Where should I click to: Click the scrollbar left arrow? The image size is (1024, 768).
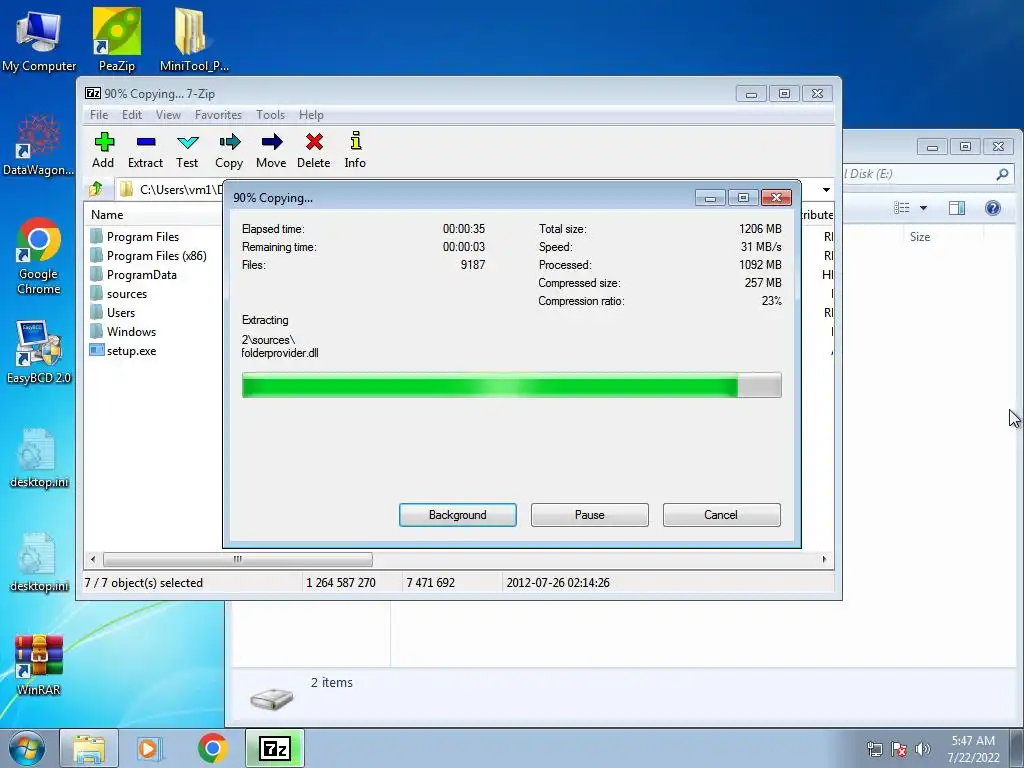93,559
